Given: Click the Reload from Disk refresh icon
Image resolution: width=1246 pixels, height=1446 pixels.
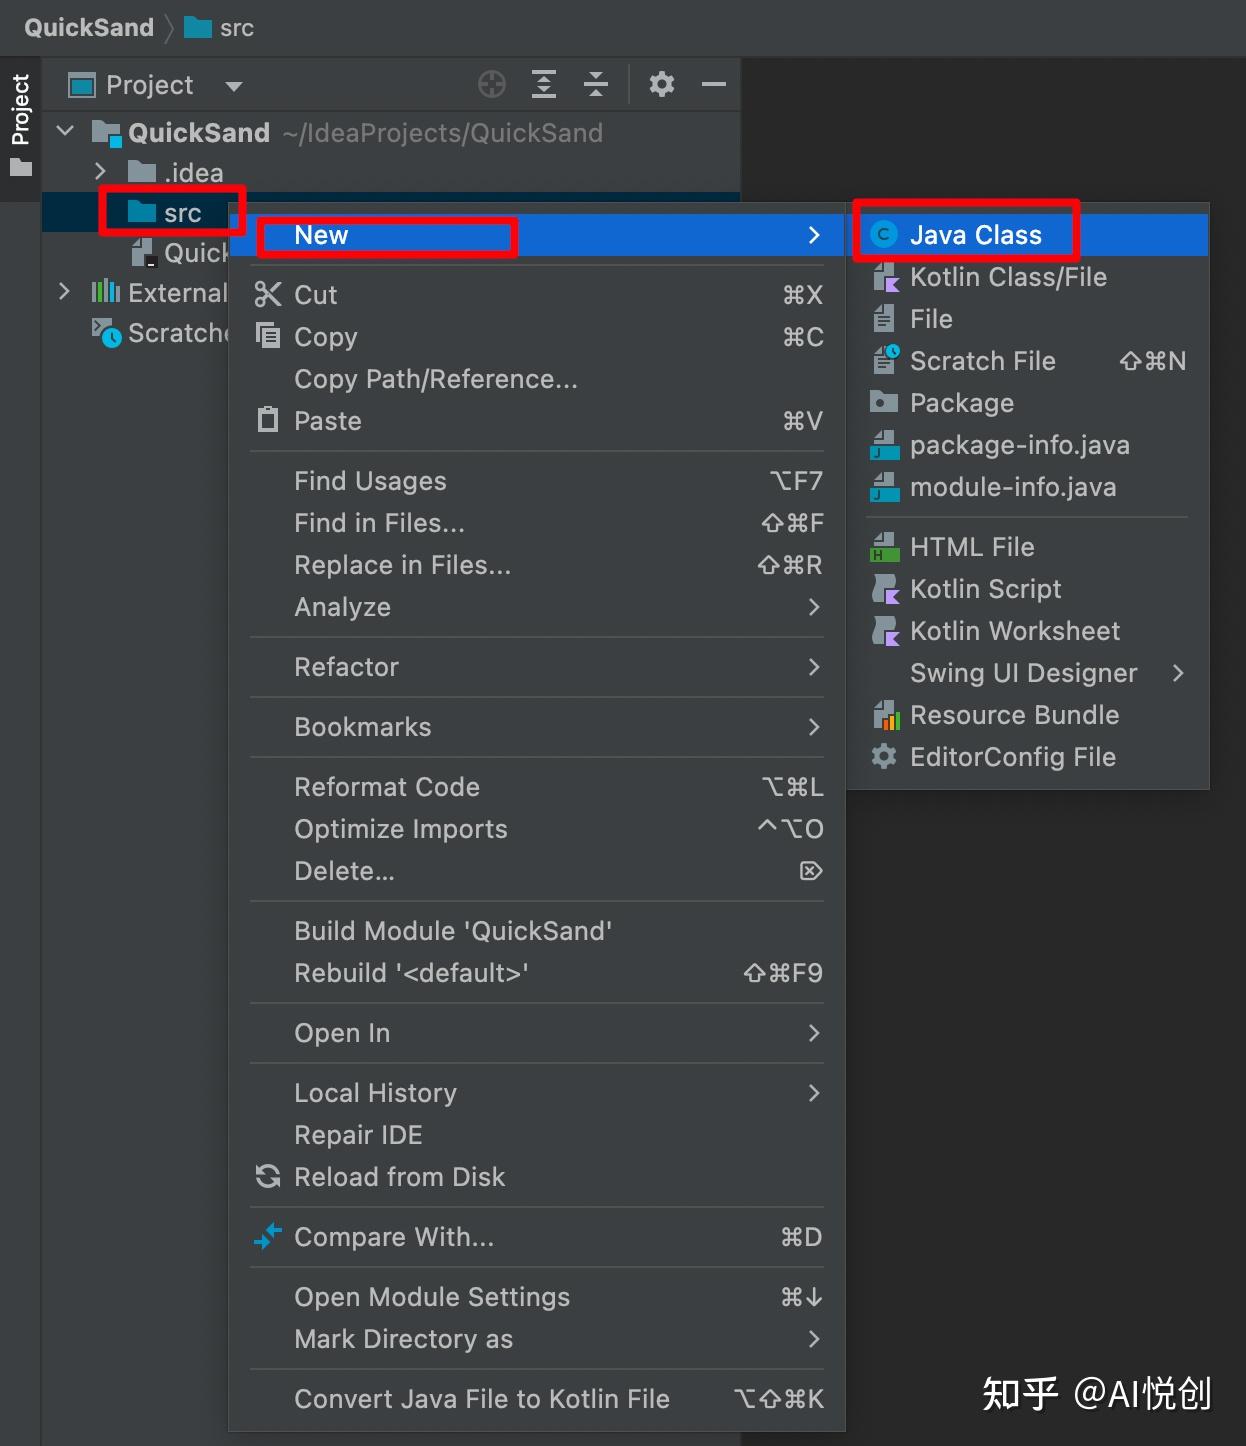Looking at the screenshot, I should [268, 1177].
